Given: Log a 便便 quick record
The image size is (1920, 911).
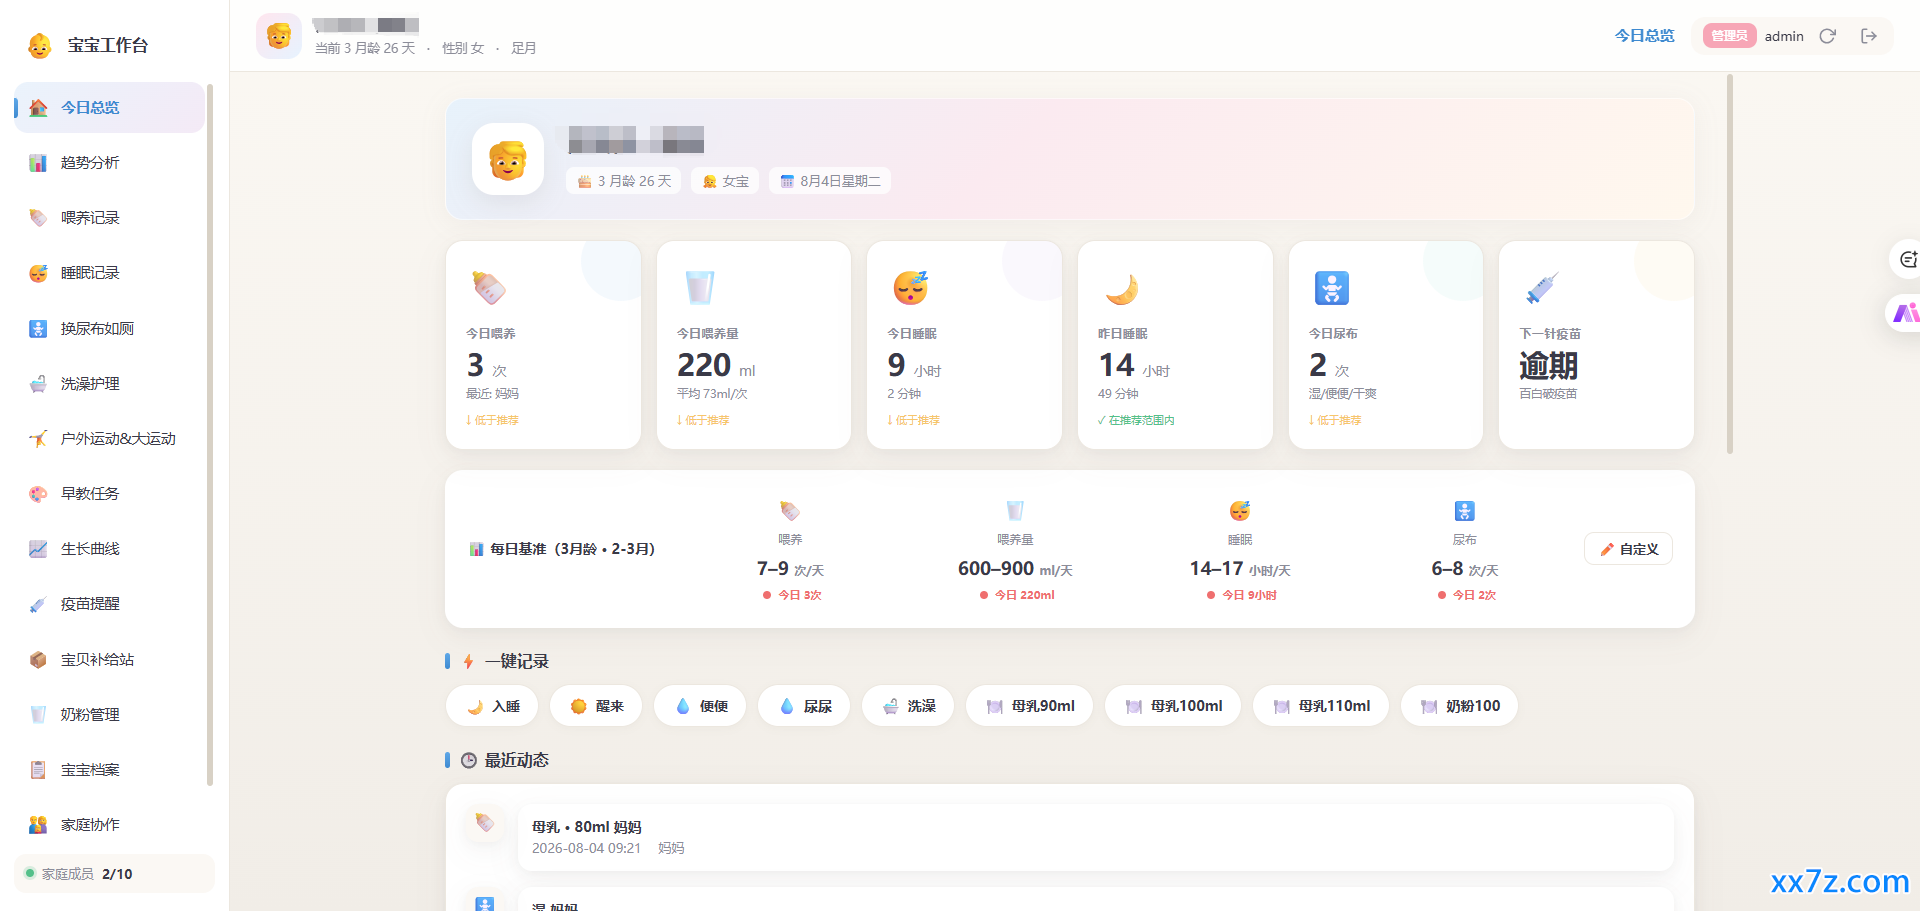Looking at the screenshot, I should click(701, 706).
